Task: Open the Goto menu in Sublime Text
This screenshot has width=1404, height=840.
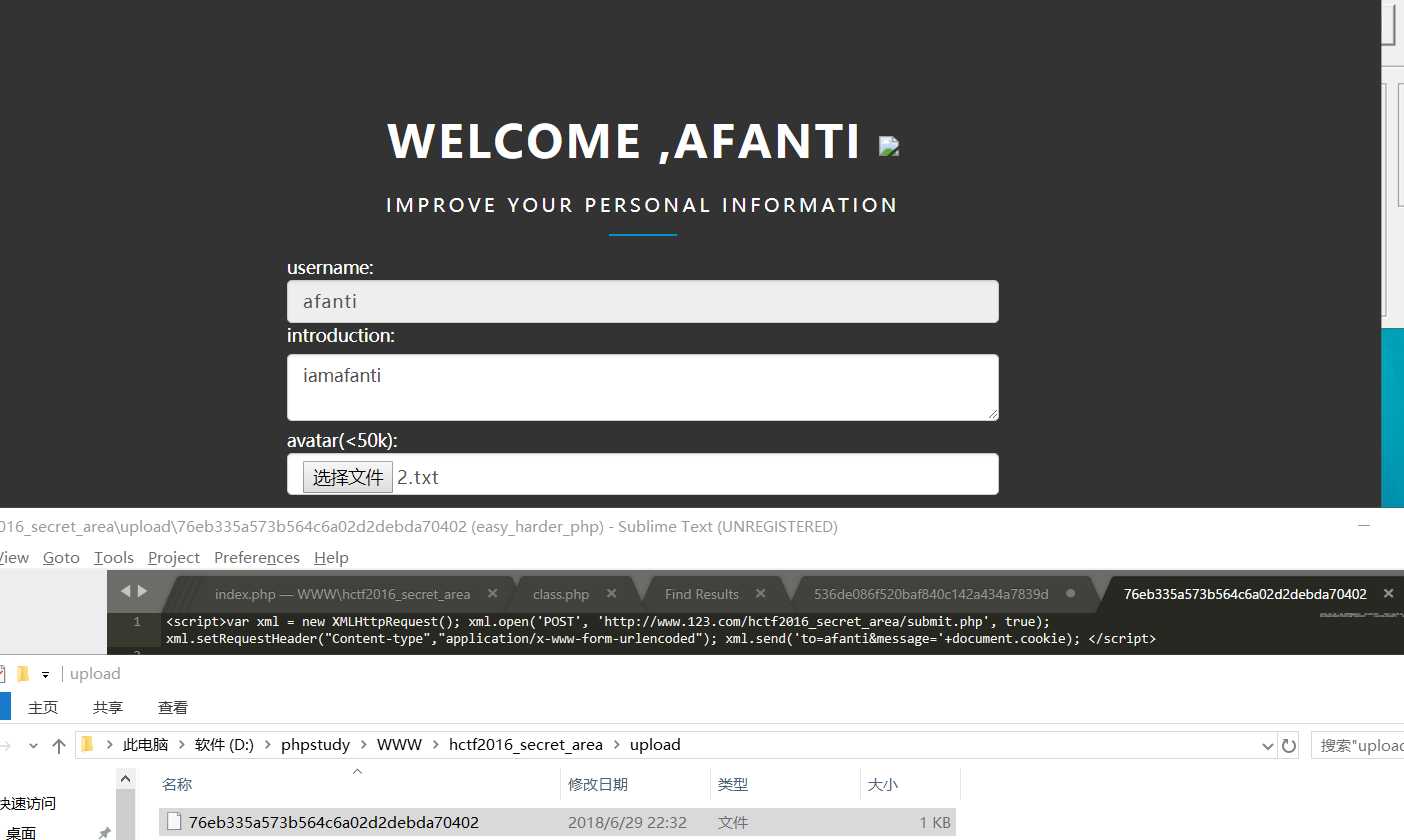Action: click(61, 557)
